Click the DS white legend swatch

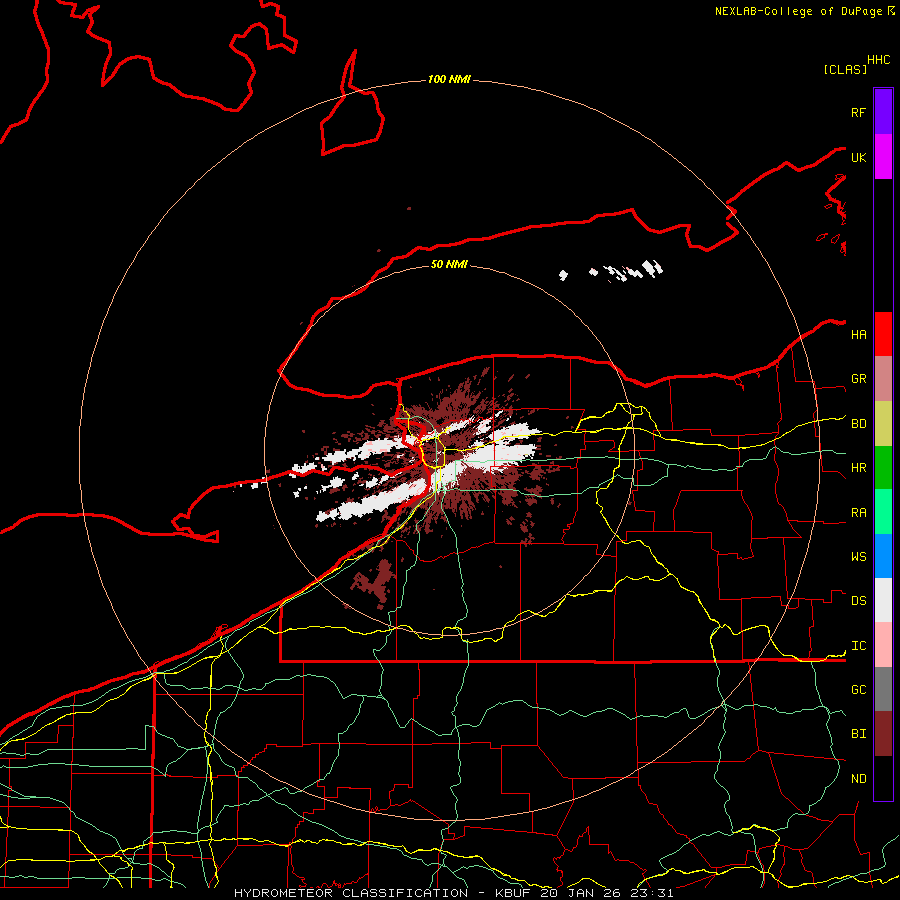tap(883, 600)
